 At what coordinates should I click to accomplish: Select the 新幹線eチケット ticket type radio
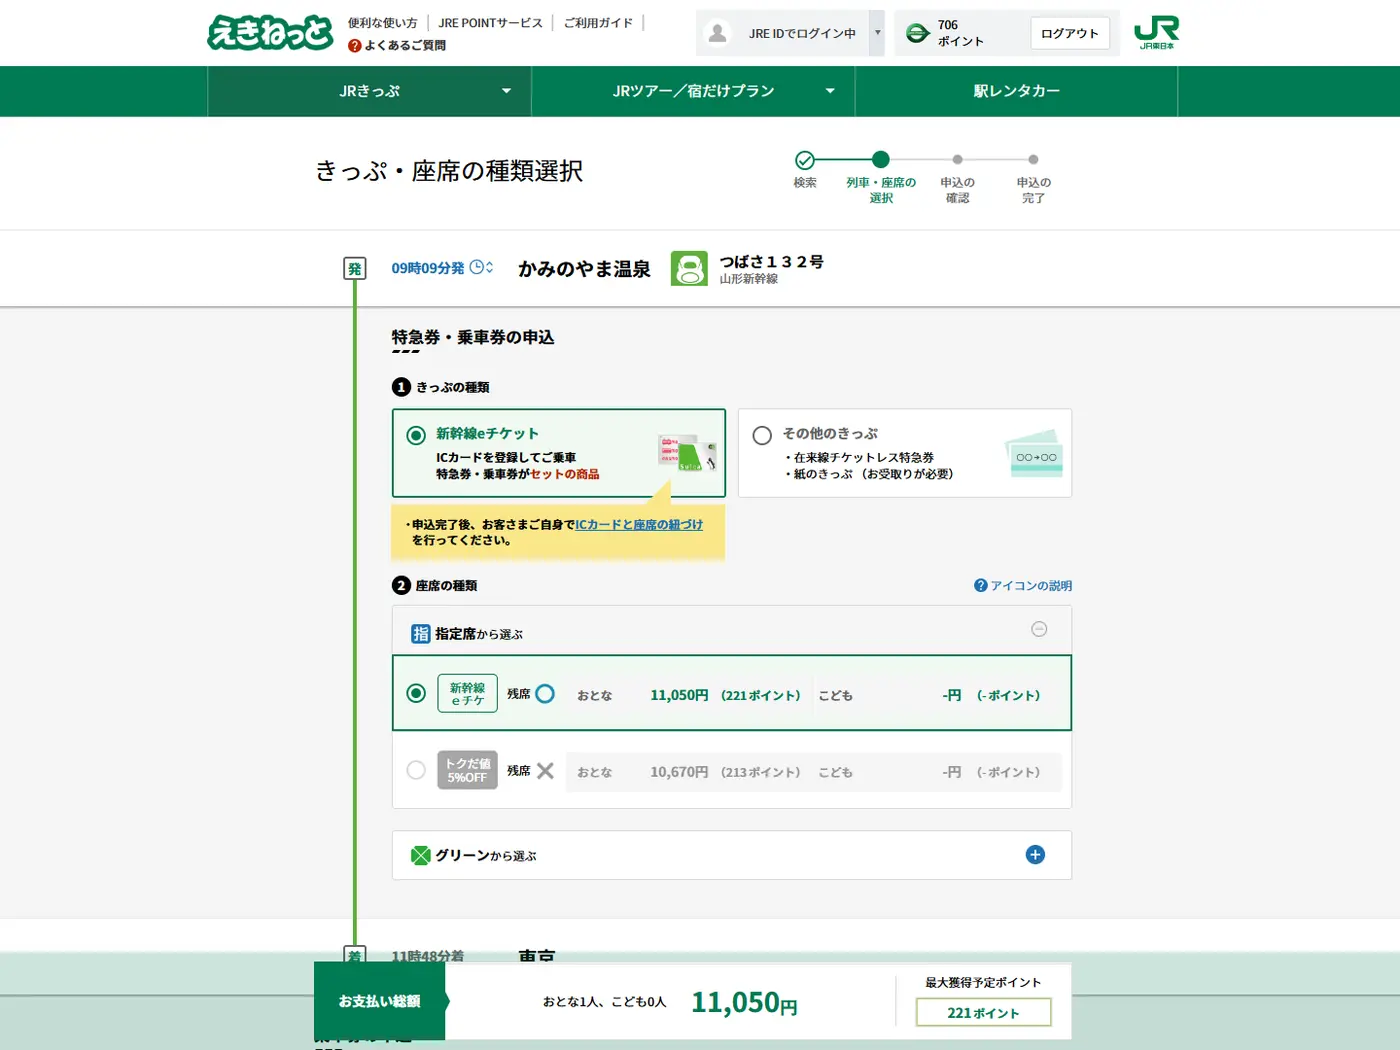point(416,435)
